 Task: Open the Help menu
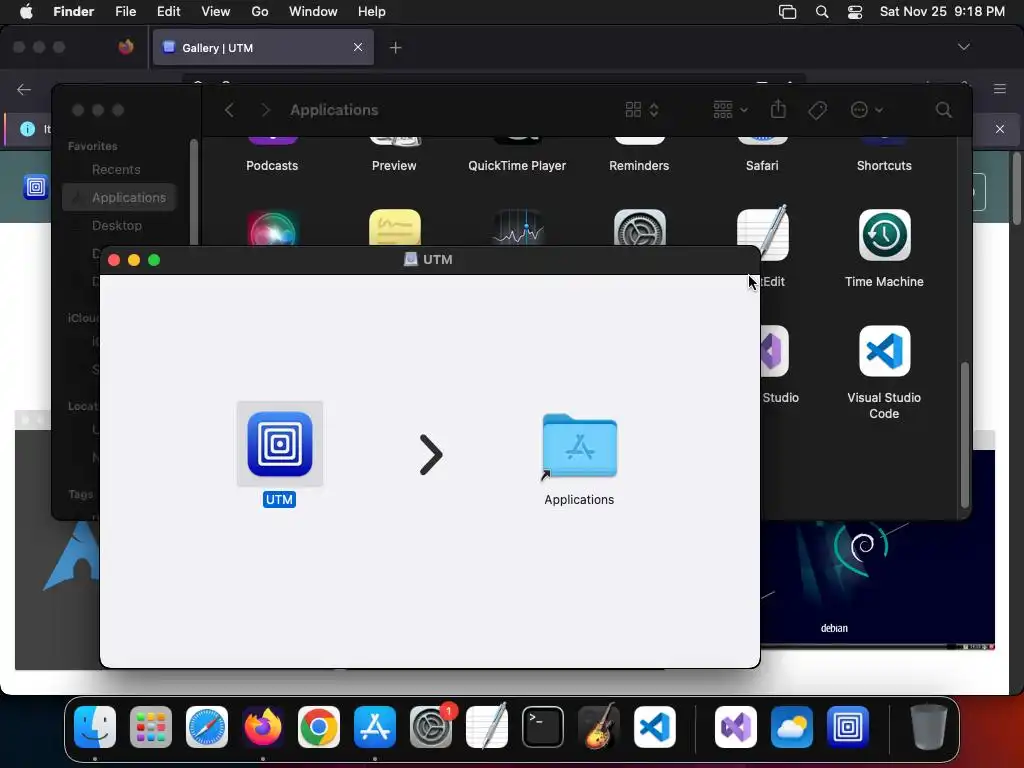click(372, 12)
